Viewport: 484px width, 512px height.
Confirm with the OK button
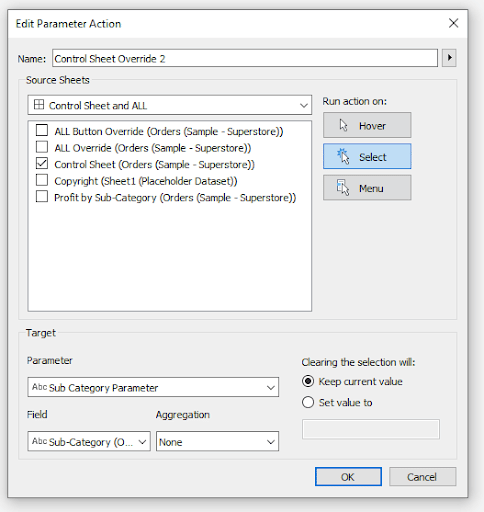click(x=348, y=477)
